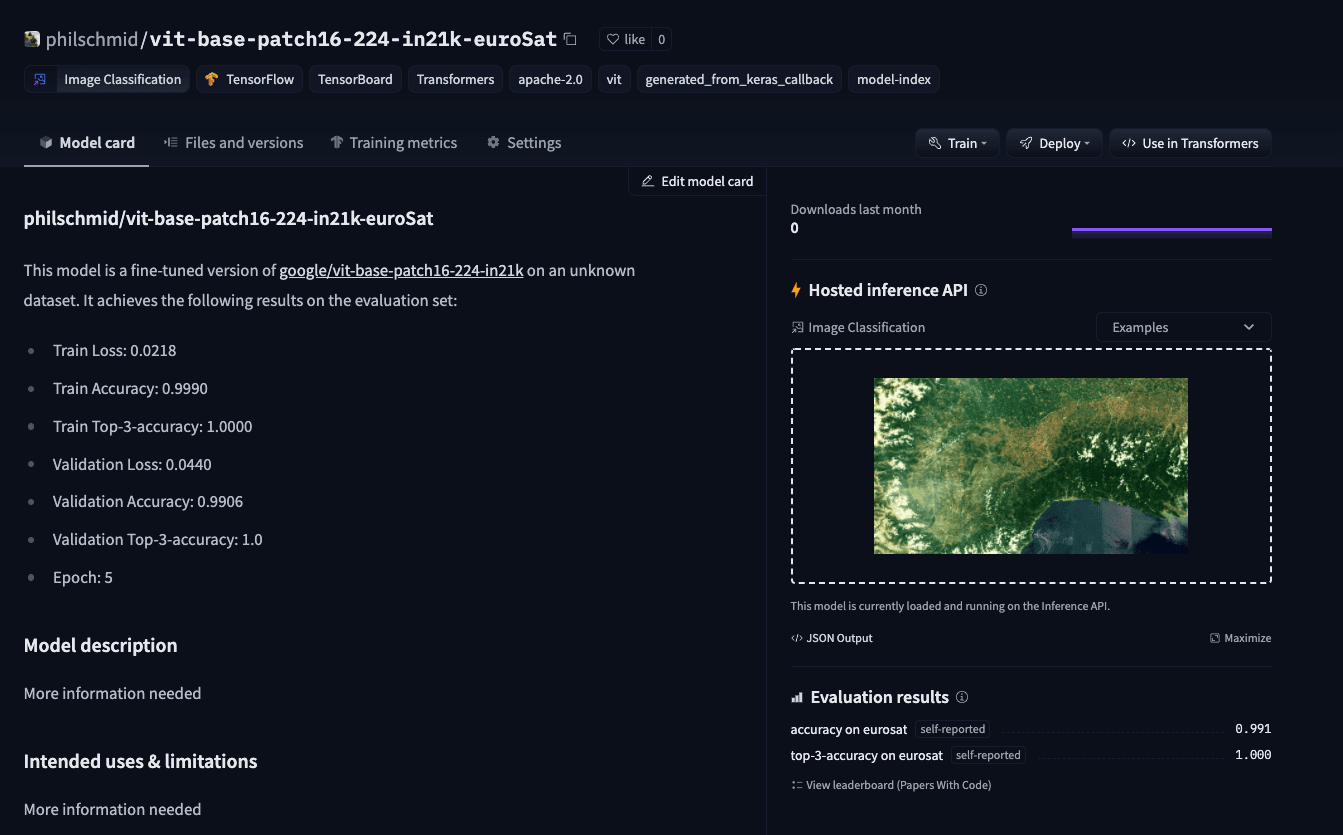Click the 'Epoch: 5' list item

click(83, 577)
